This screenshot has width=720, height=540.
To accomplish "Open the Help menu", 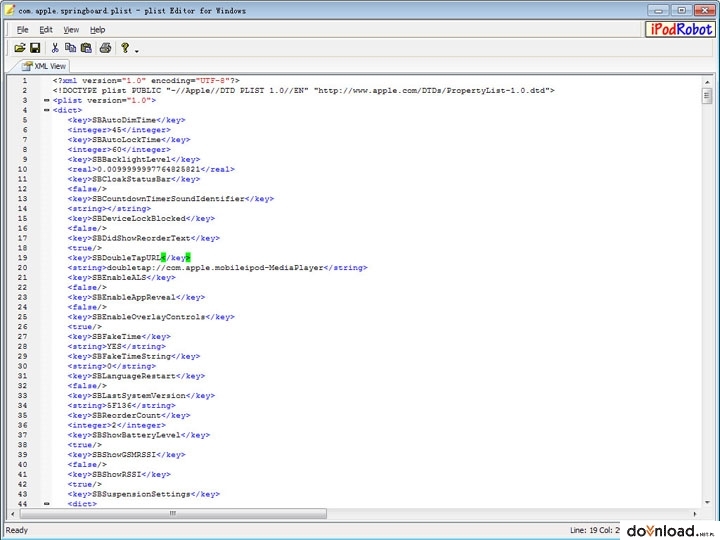I will (97, 30).
